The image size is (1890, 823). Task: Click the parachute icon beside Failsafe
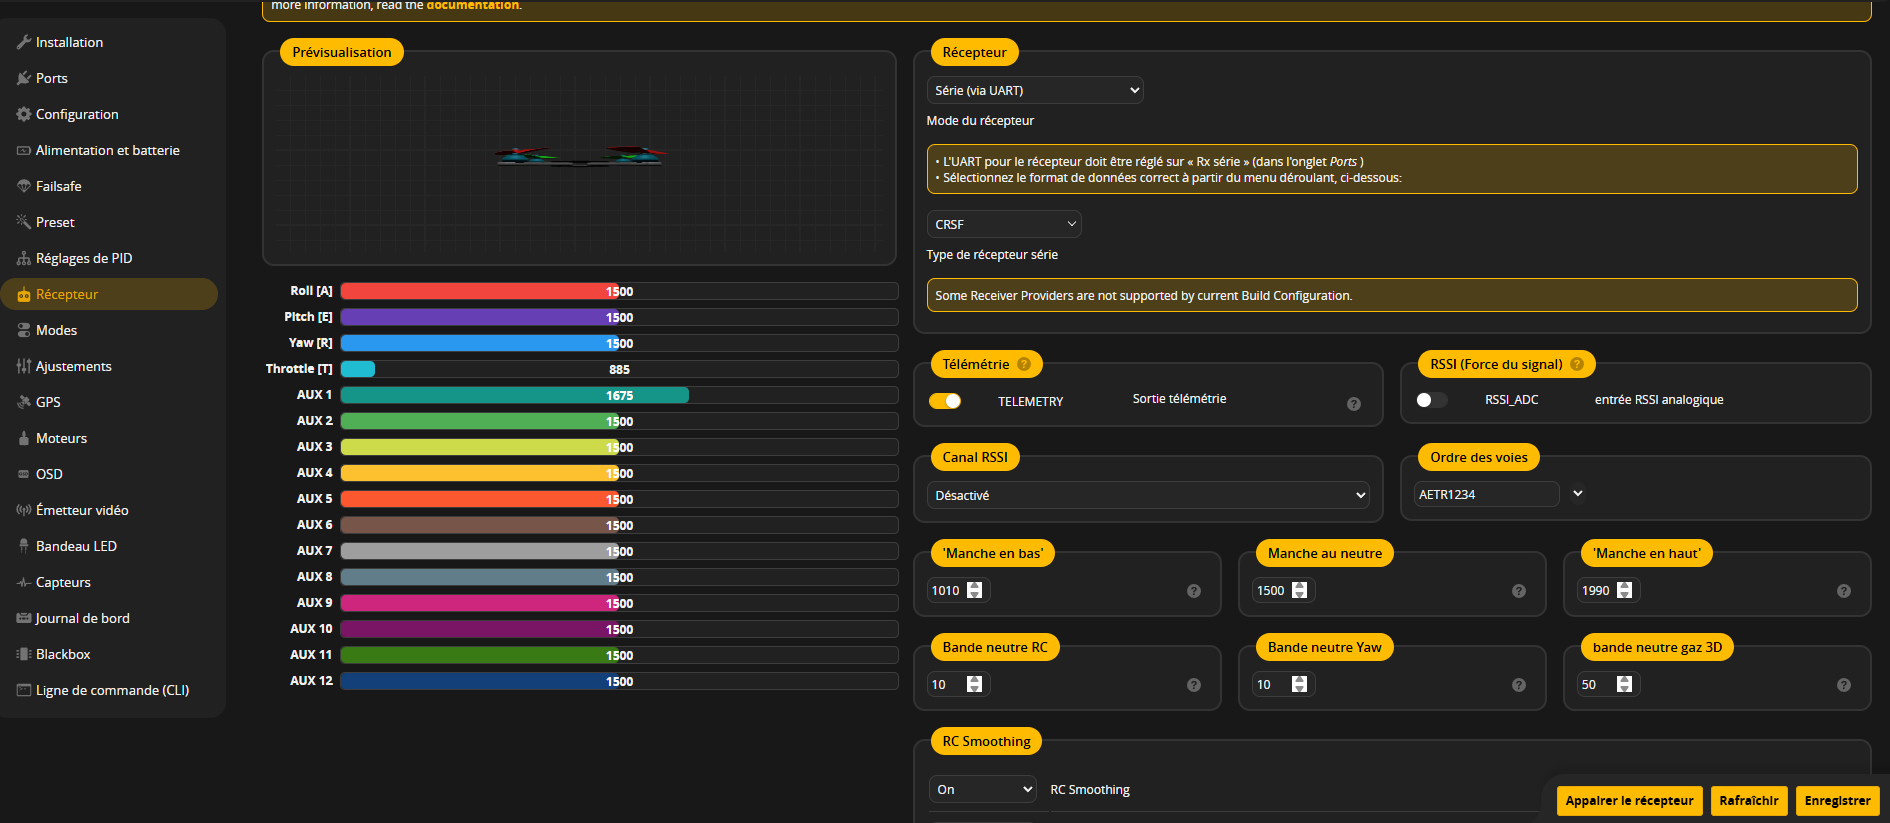point(24,186)
